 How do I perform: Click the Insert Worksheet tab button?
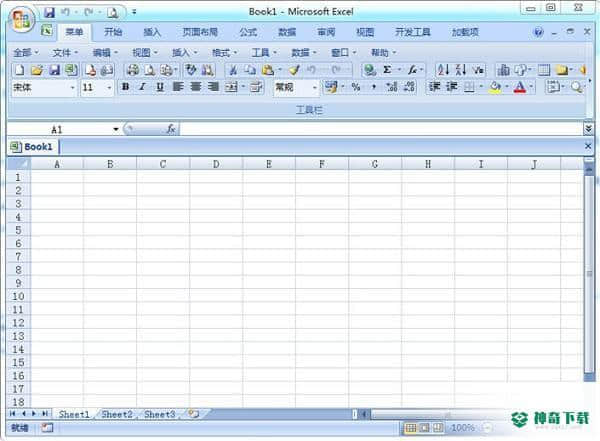(x=194, y=414)
